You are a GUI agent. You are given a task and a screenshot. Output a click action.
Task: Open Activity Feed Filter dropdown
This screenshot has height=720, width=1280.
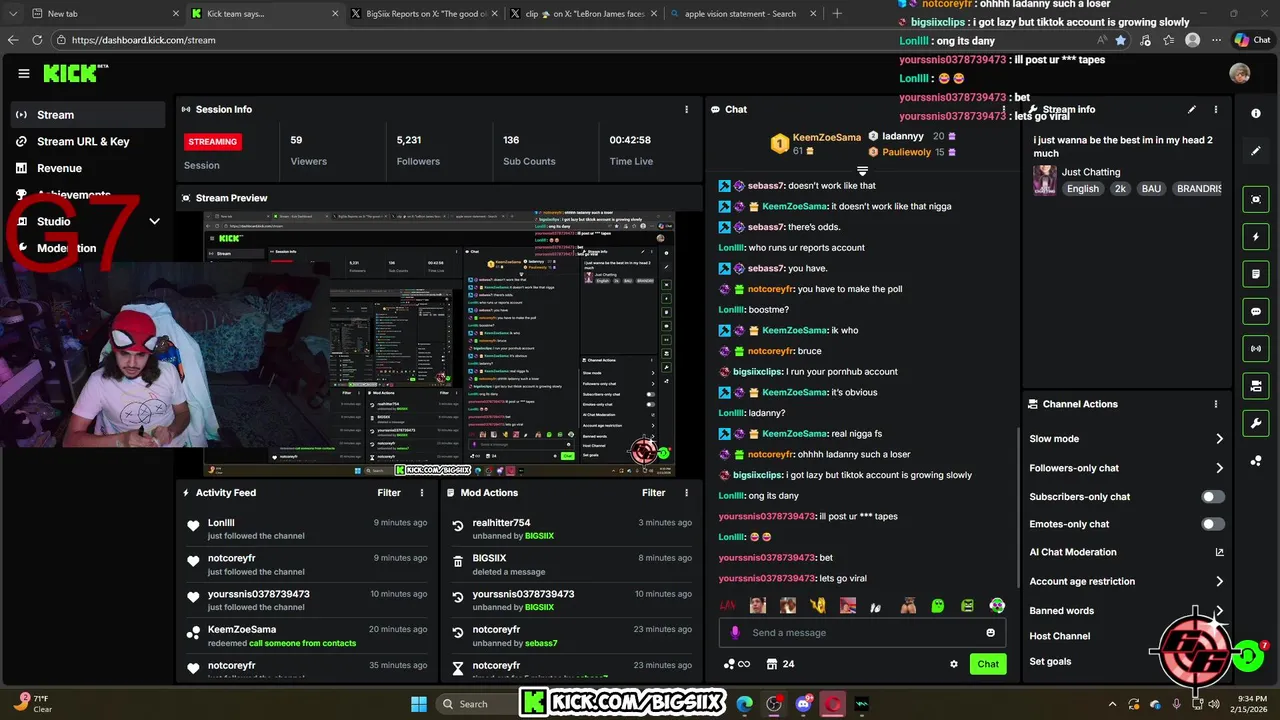(x=389, y=492)
